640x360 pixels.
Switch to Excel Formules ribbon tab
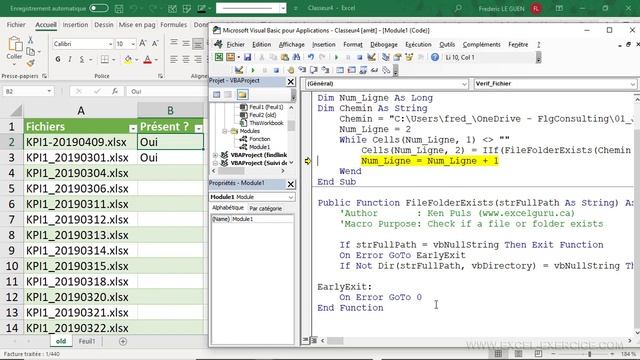point(173,25)
